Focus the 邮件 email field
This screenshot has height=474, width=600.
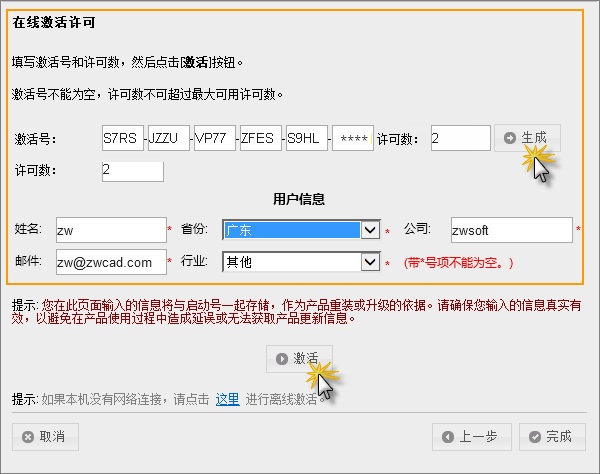(110, 262)
